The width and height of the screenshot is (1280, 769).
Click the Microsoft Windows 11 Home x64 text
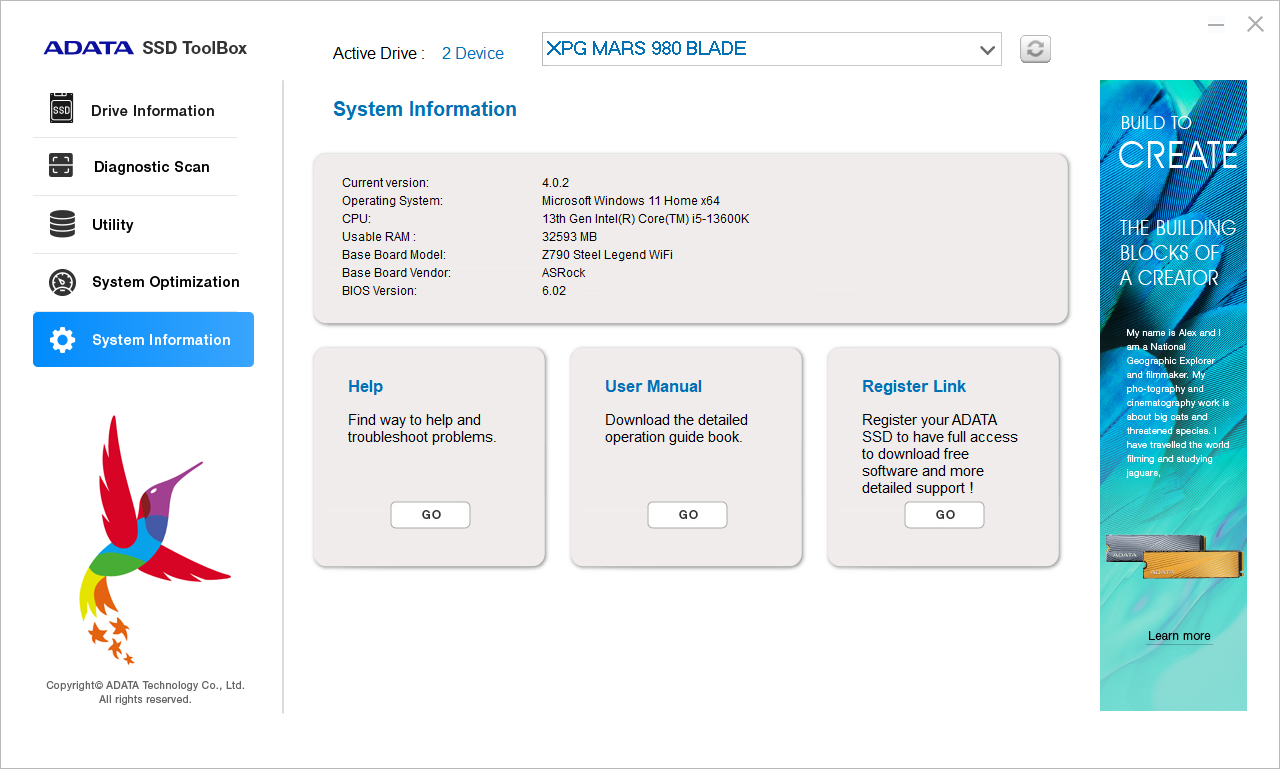click(x=631, y=201)
